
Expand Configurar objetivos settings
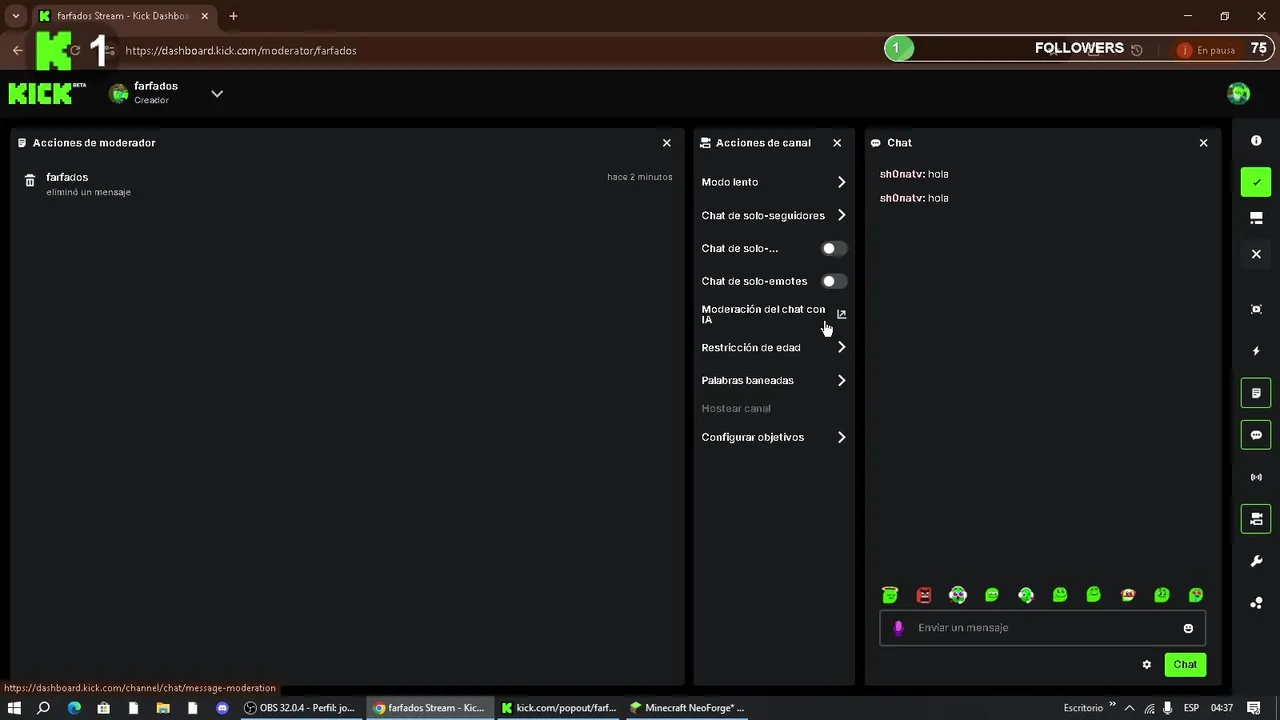click(x=841, y=437)
